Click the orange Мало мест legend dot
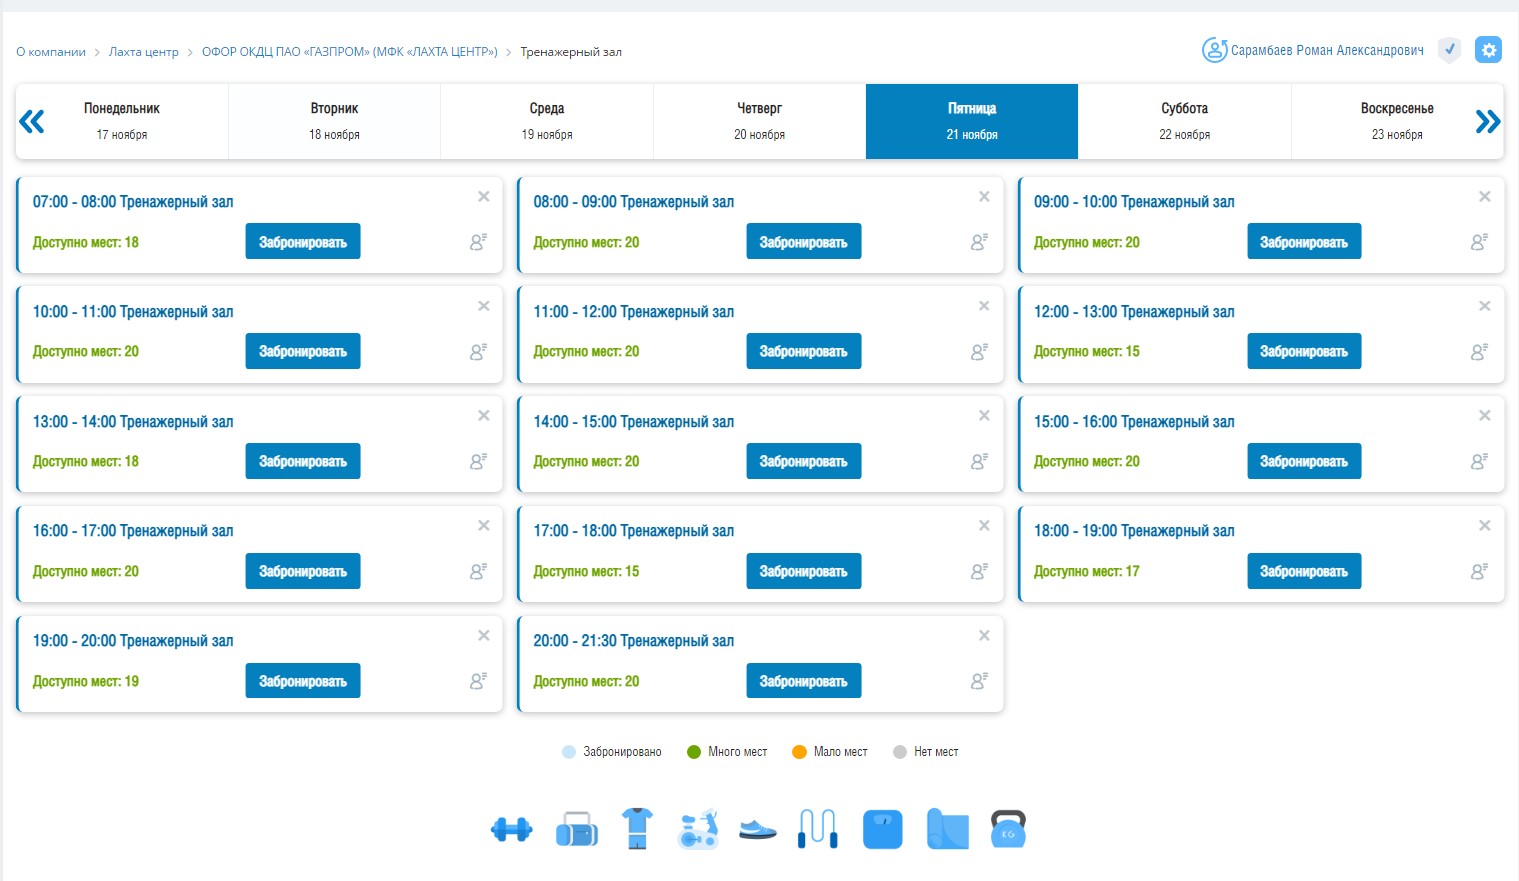The height and width of the screenshot is (881, 1519). point(799,752)
